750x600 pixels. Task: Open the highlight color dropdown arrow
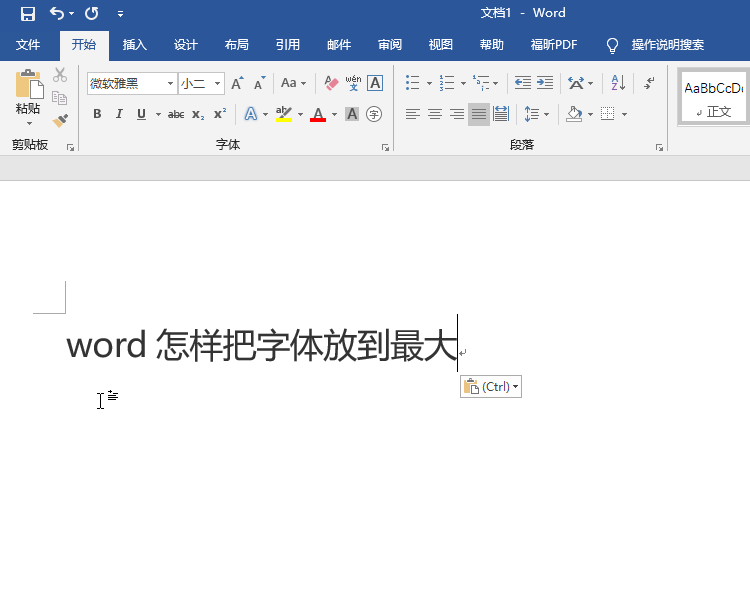click(300, 114)
